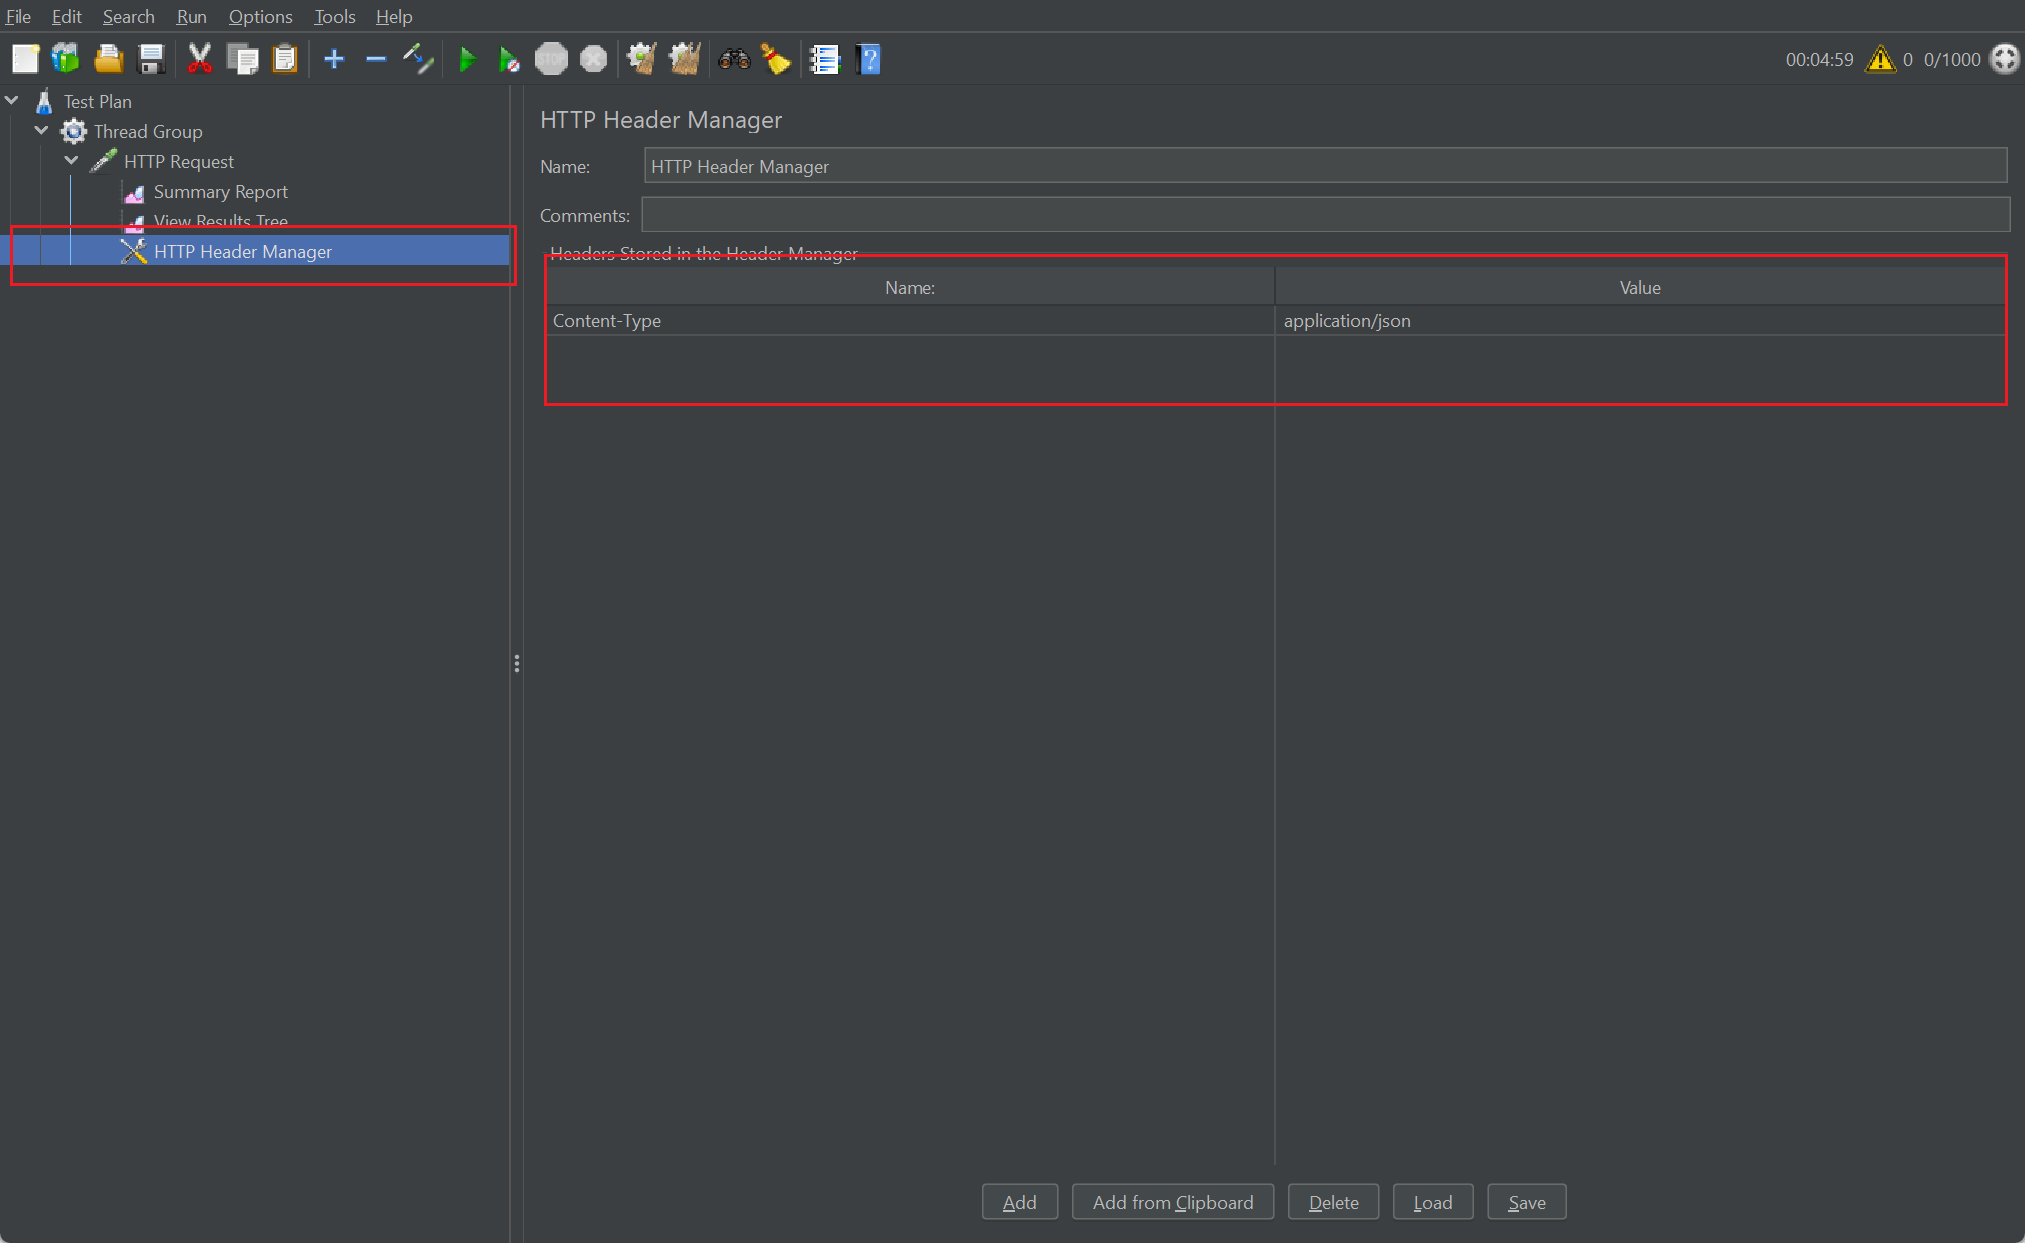Click Start no pauses icon
This screenshot has width=2025, height=1243.
click(x=509, y=60)
